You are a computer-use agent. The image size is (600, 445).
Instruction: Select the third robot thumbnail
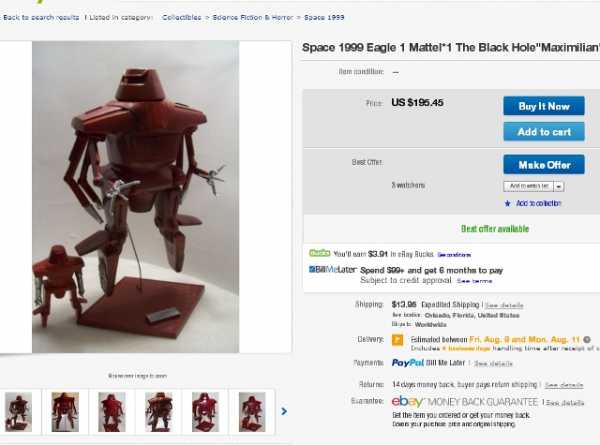point(112,412)
